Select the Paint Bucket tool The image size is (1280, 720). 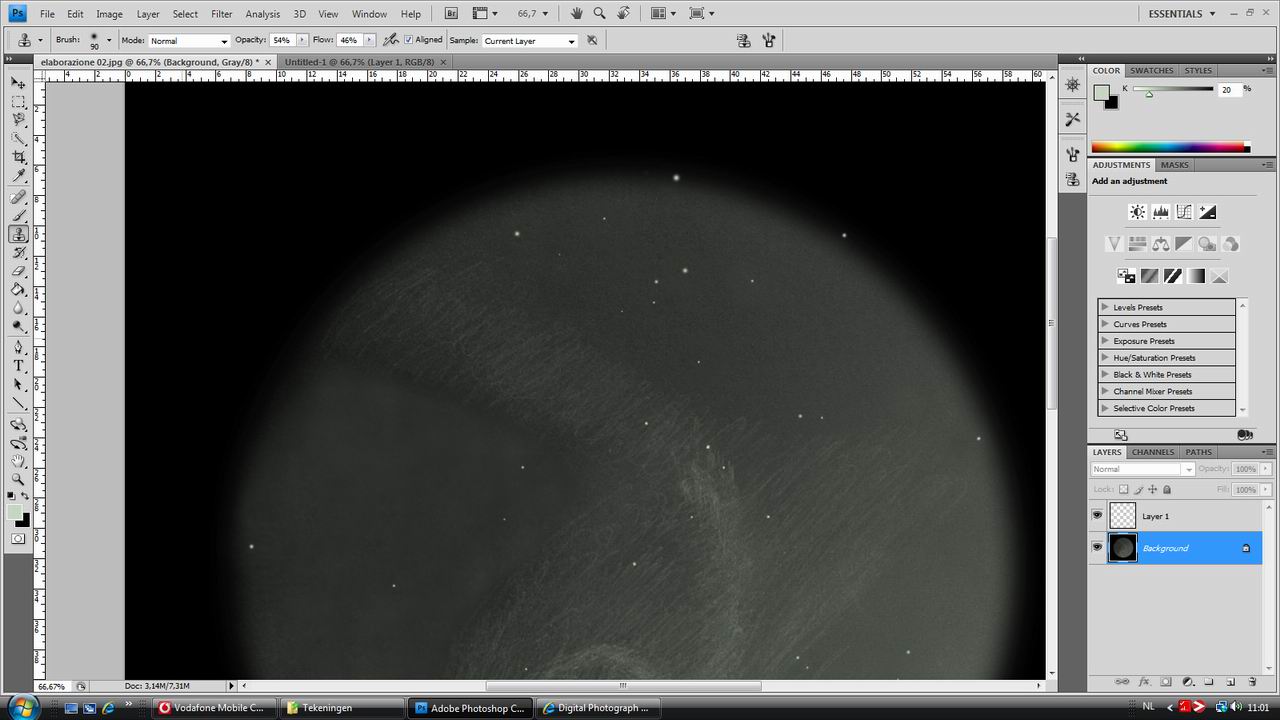pyautogui.click(x=18, y=290)
